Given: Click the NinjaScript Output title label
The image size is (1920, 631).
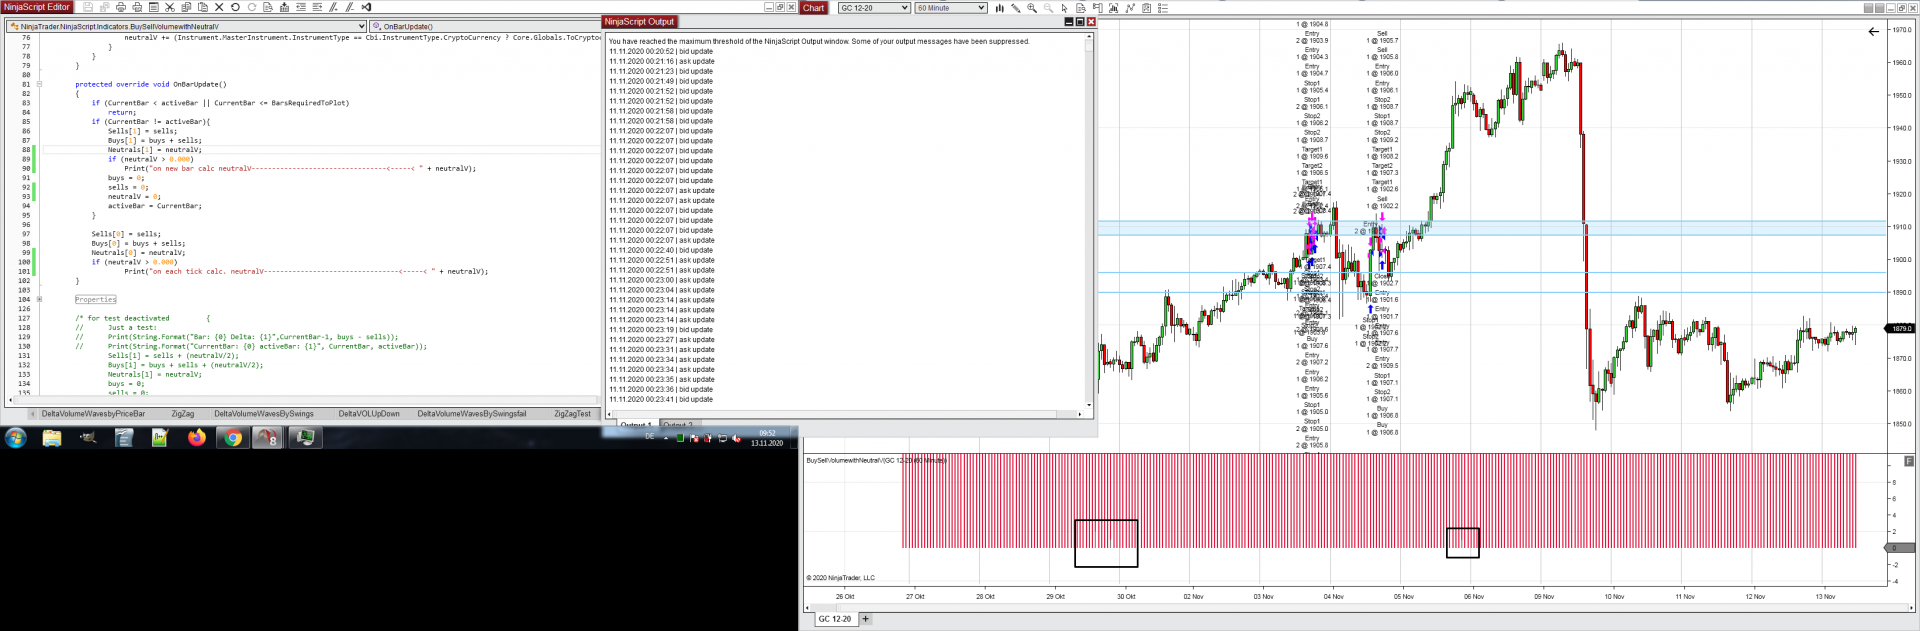Looking at the screenshot, I should coord(639,21).
